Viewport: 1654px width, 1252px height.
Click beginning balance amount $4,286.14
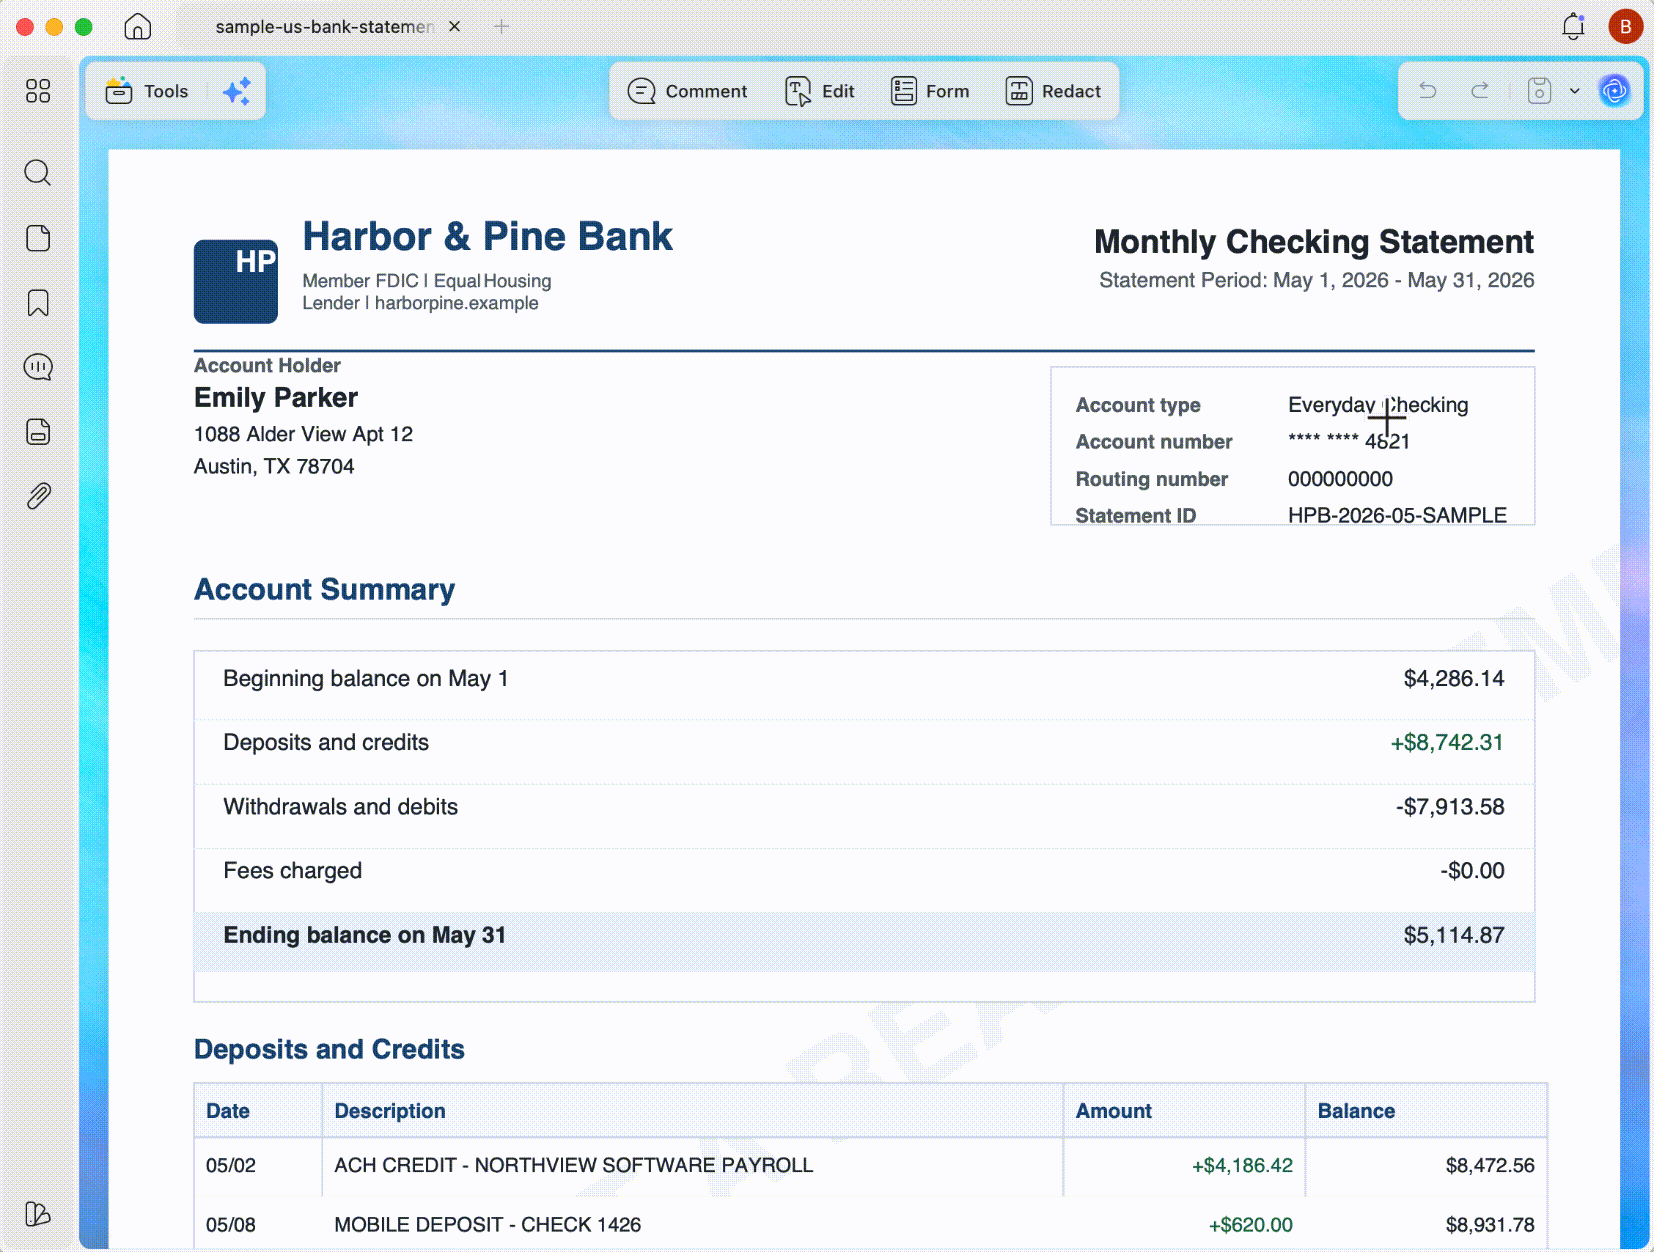click(1454, 679)
